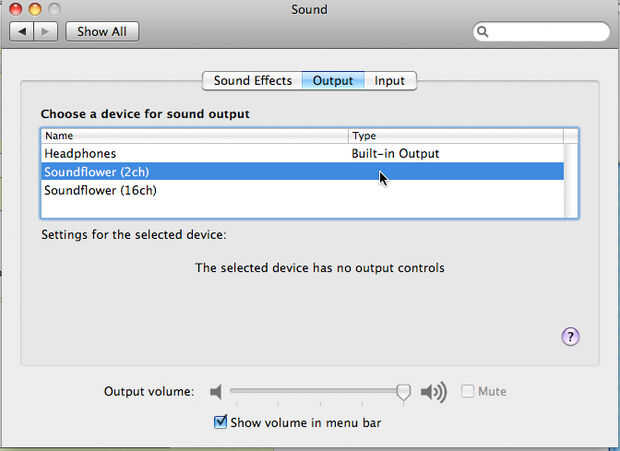620x451 pixels.
Task: Click the purple help question mark button
Action: coord(571,337)
